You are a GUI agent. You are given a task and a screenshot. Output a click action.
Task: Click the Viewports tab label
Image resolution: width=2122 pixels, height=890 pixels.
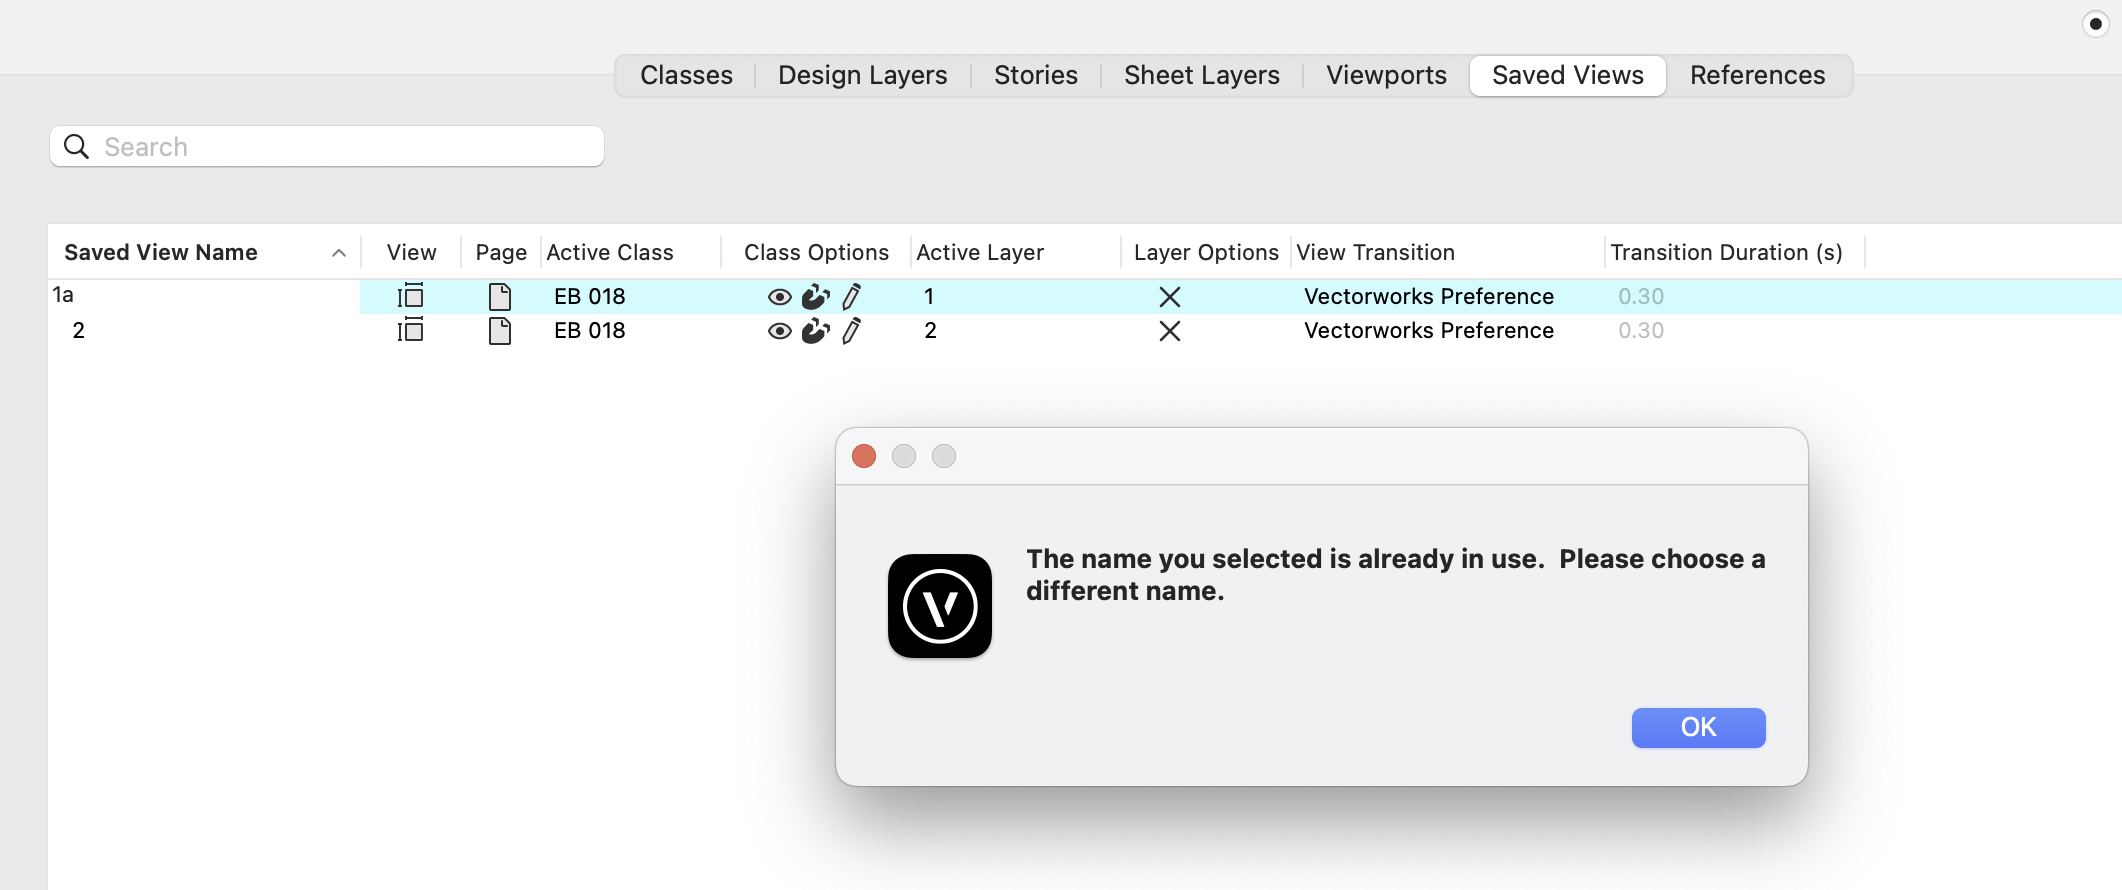(x=1386, y=75)
